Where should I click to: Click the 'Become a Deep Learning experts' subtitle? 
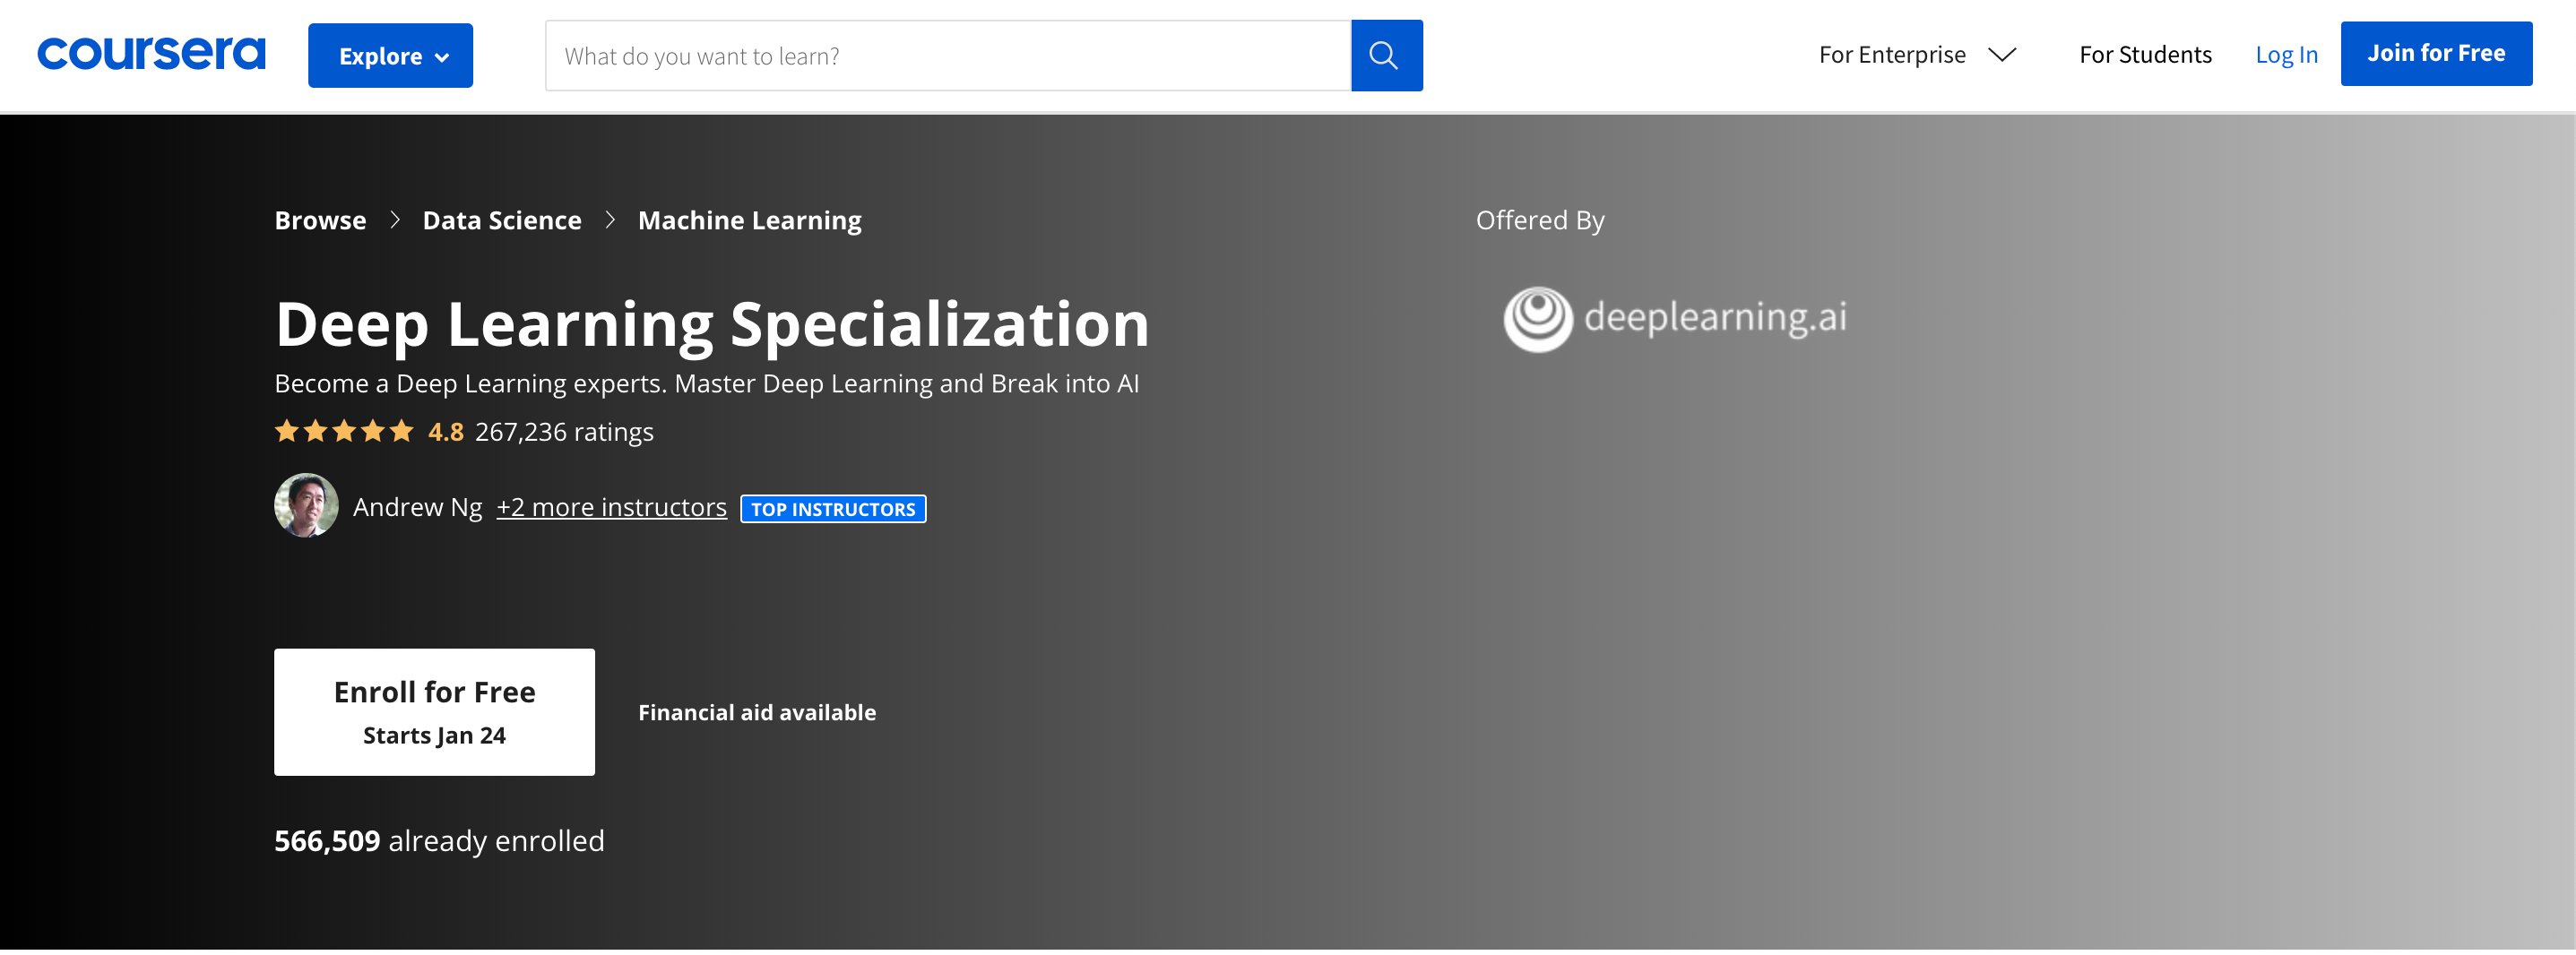706,384
